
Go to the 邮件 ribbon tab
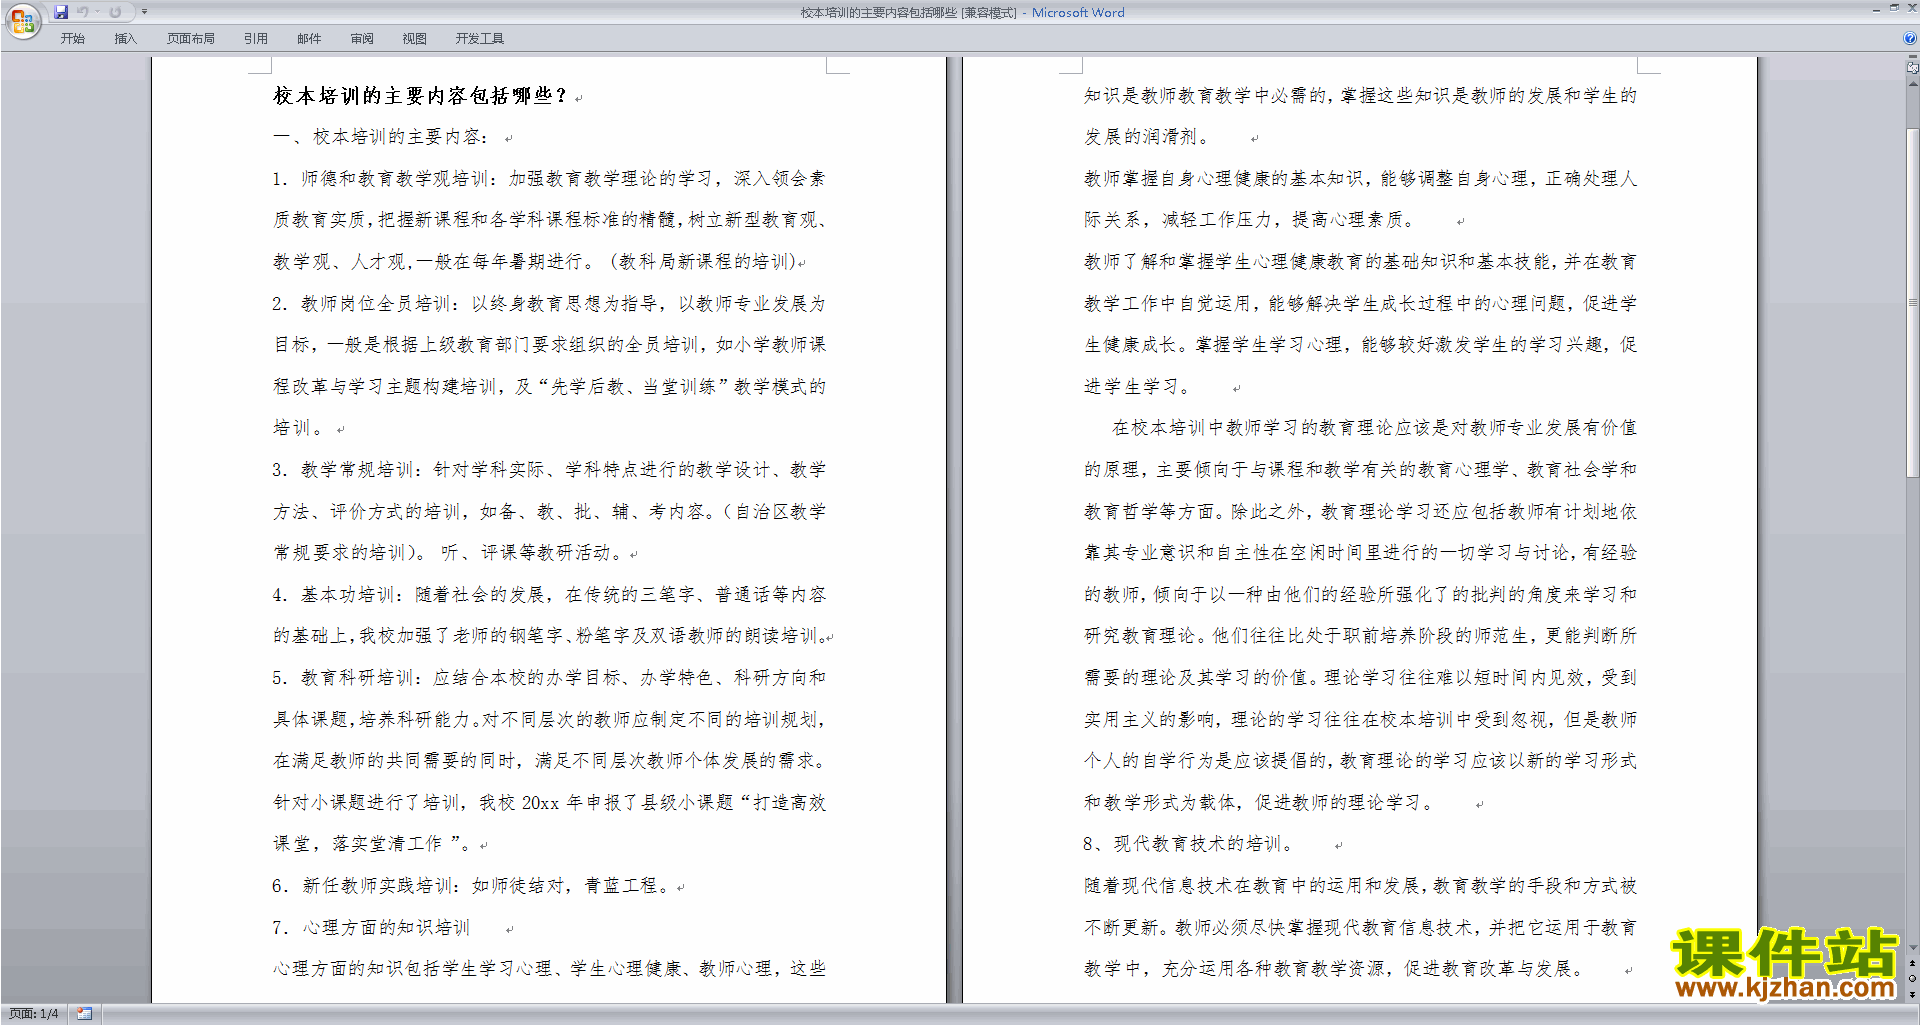309,39
